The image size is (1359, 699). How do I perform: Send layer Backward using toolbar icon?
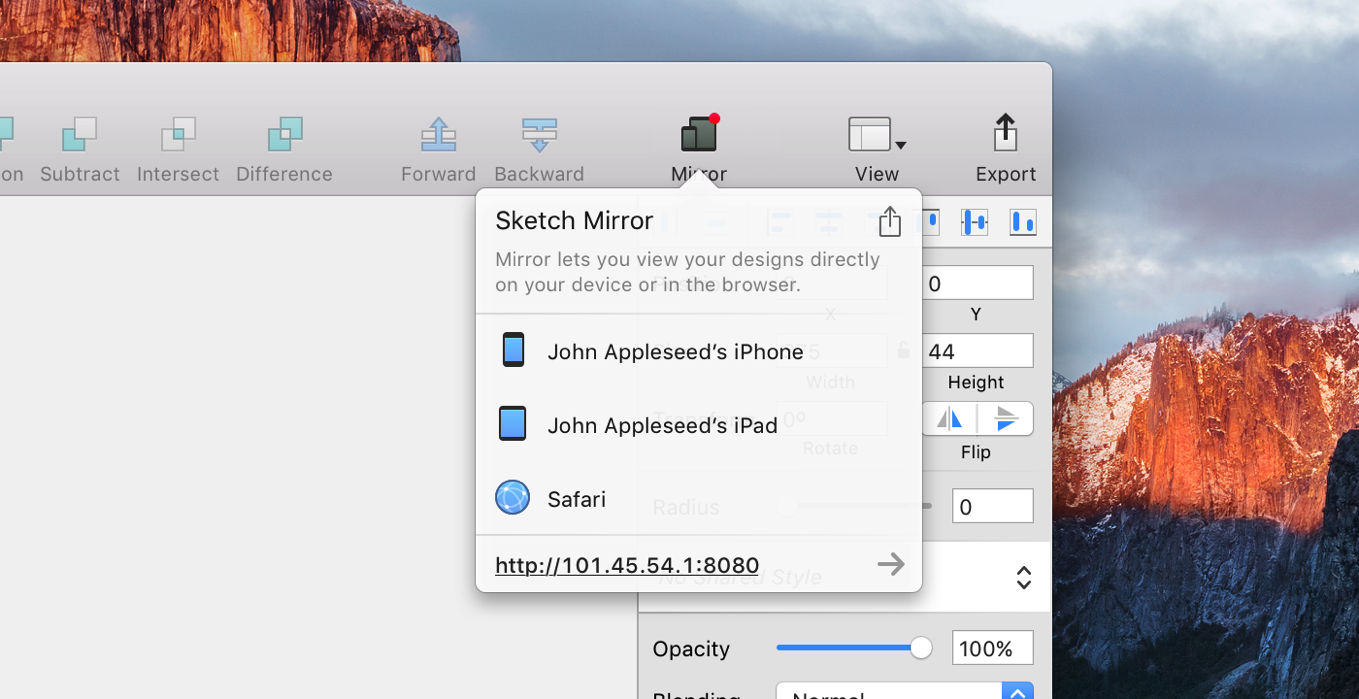click(x=539, y=134)
